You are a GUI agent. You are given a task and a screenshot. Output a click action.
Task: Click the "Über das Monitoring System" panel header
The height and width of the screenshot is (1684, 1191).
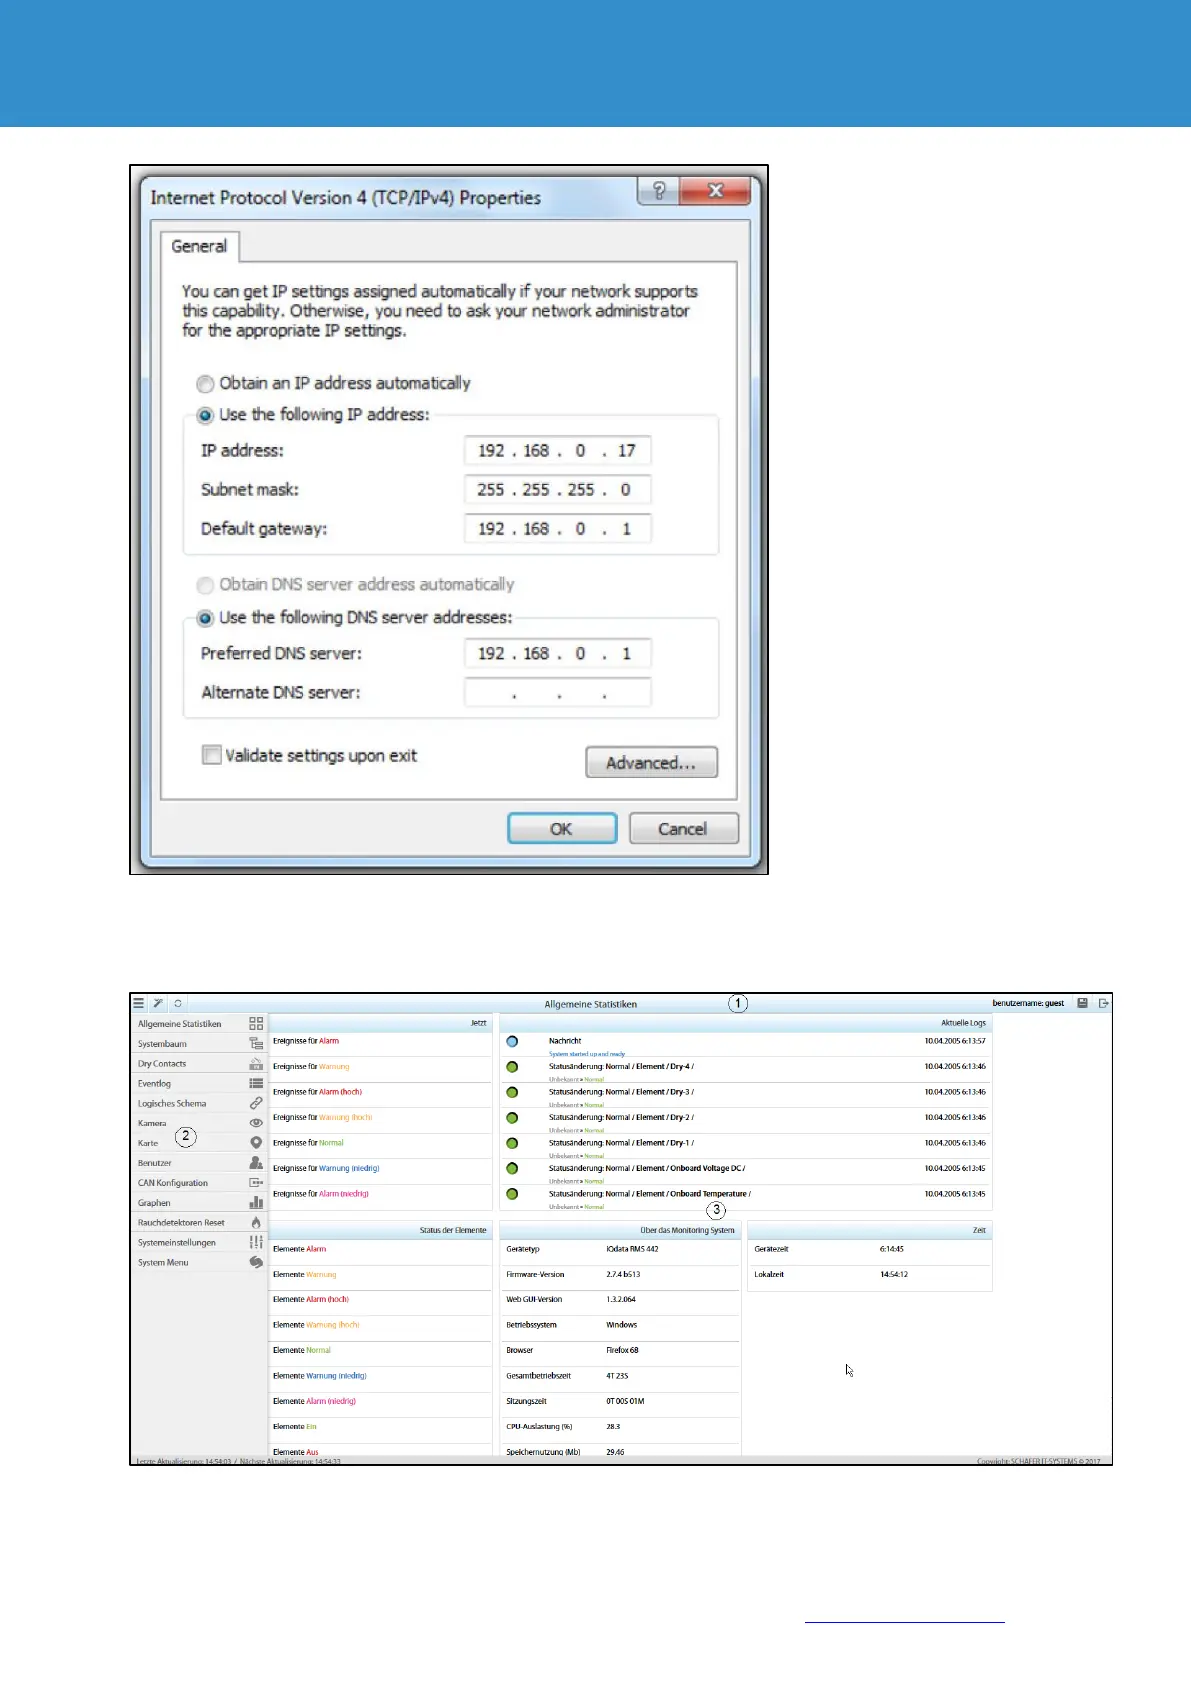[620, 1230]
